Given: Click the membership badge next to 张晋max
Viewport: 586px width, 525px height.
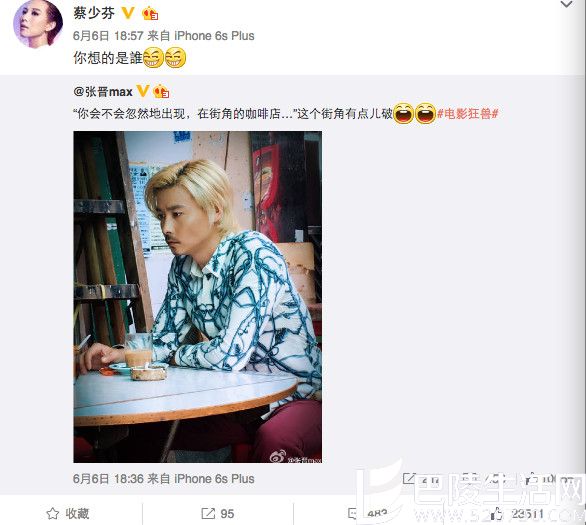Looking at the screenshot, I should pos(161,92).
